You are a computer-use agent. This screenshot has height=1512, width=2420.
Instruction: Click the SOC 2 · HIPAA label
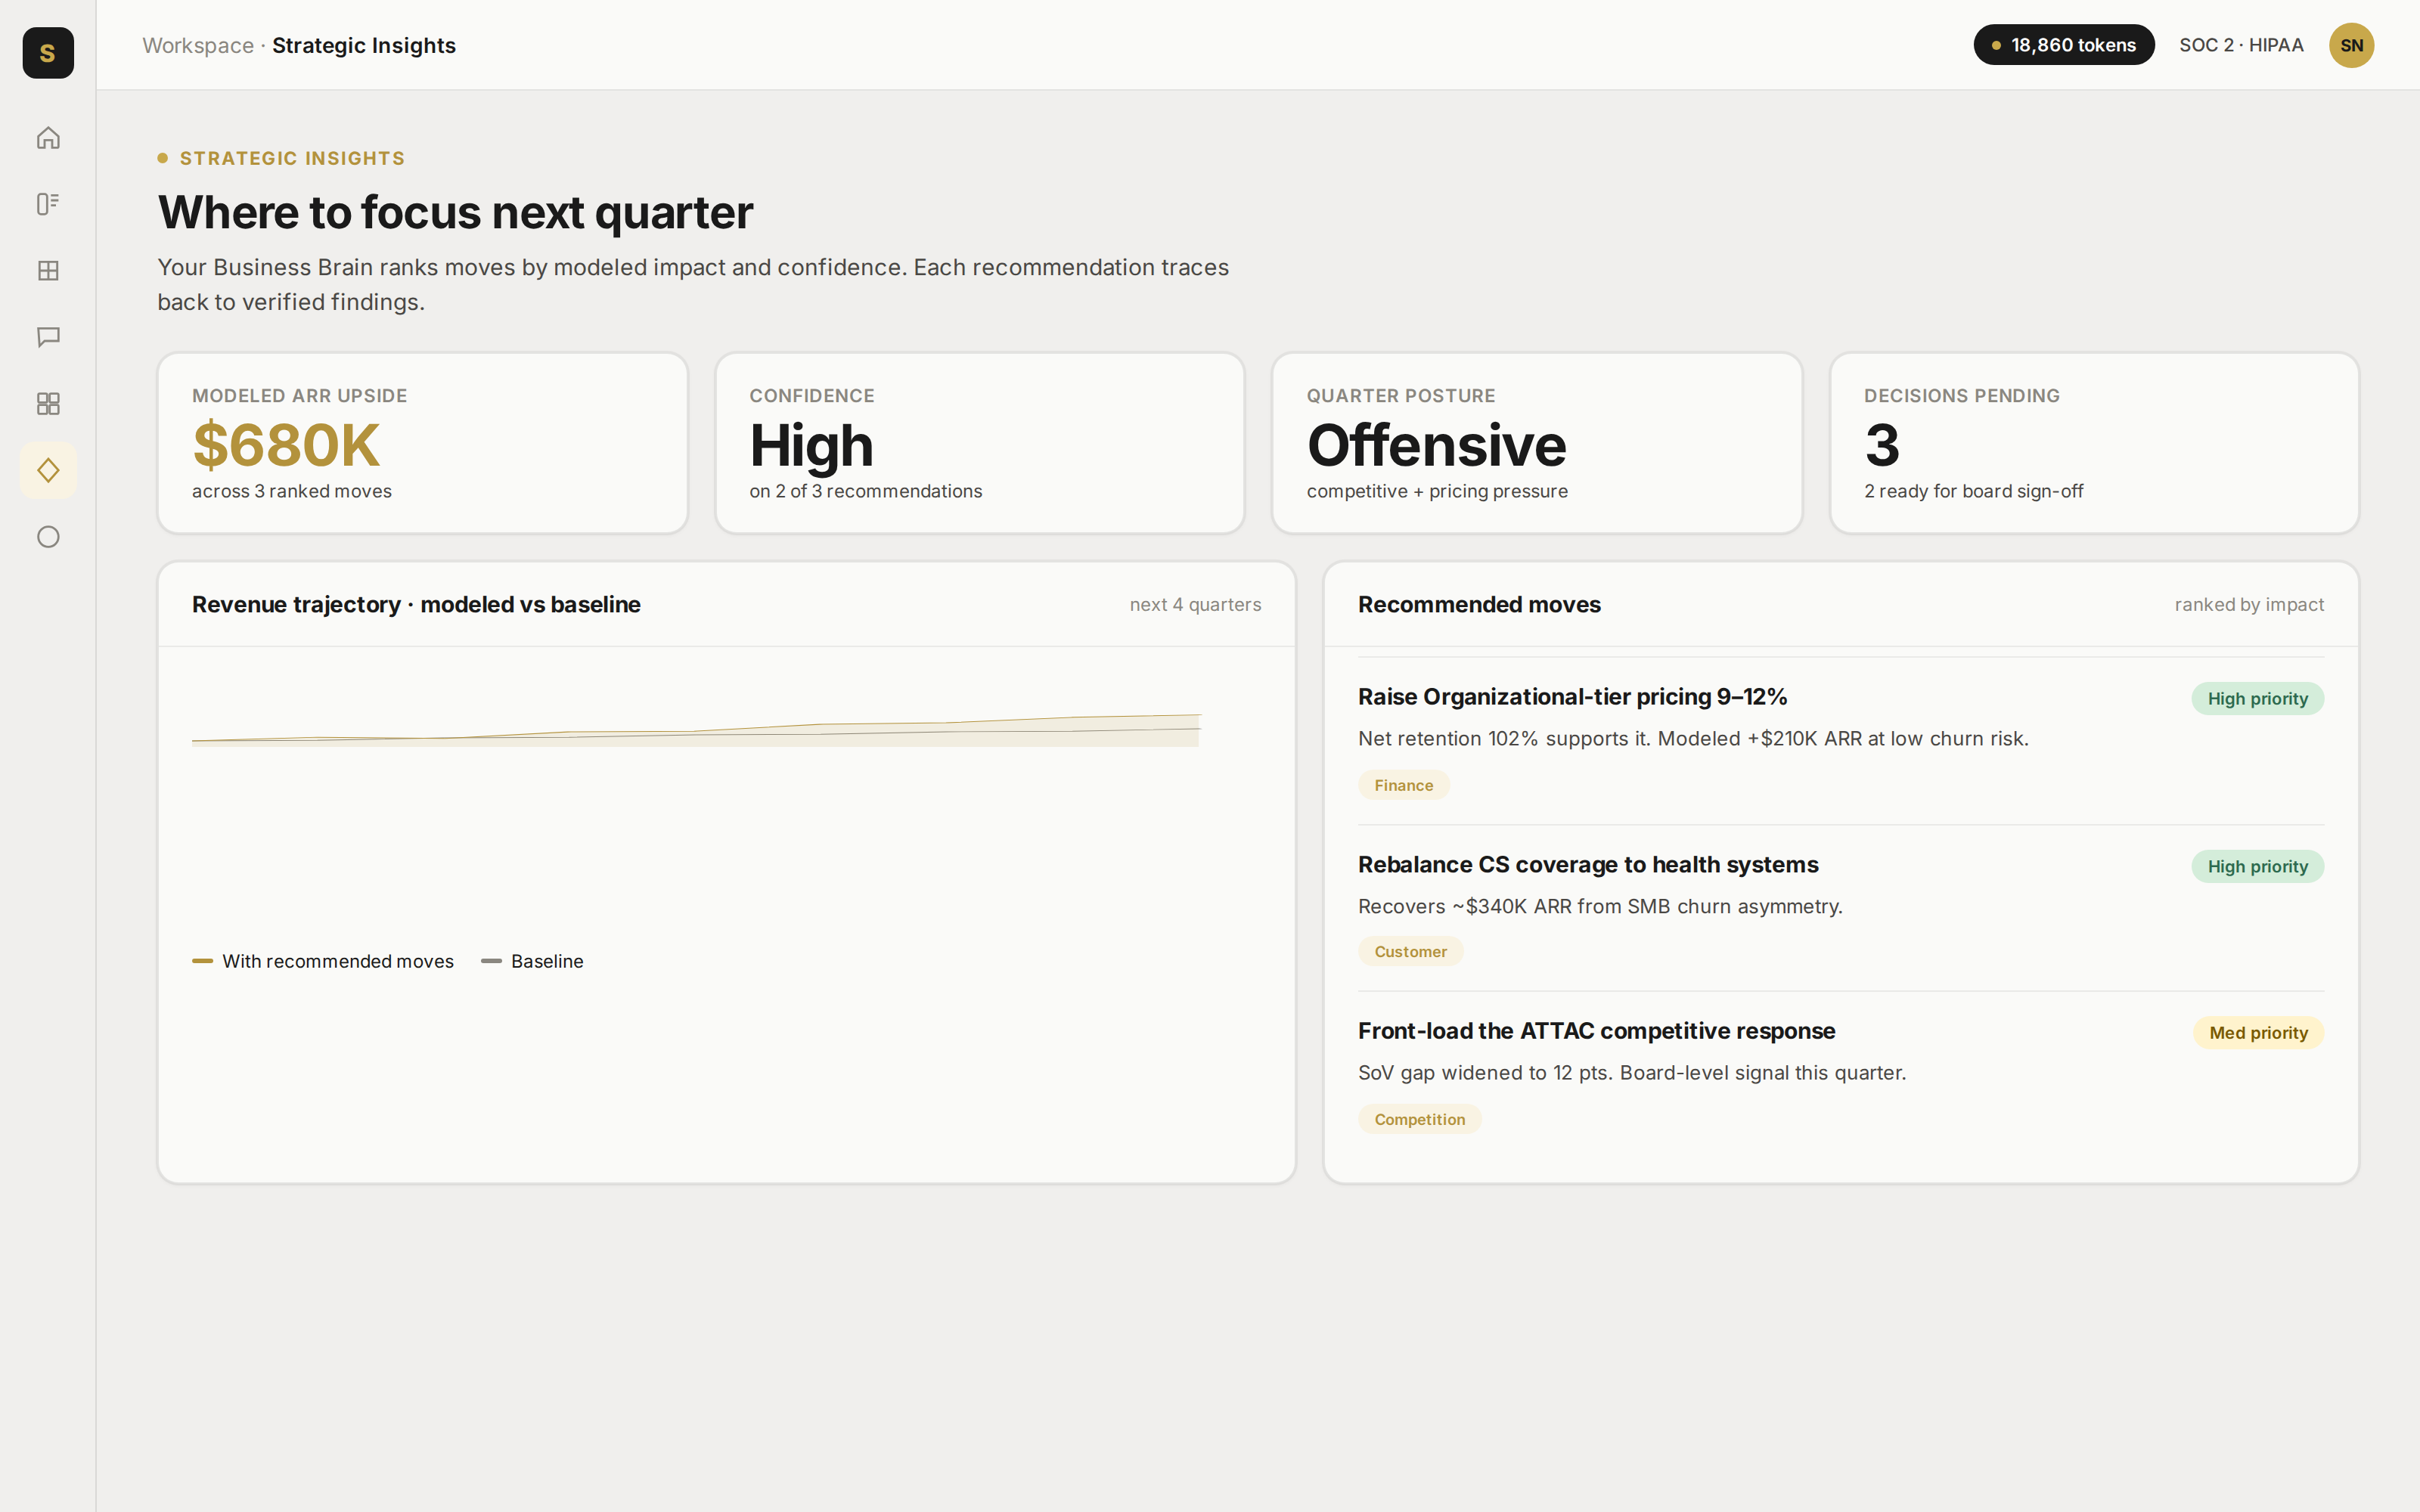pyautogui.click(x=2241, y=45)
